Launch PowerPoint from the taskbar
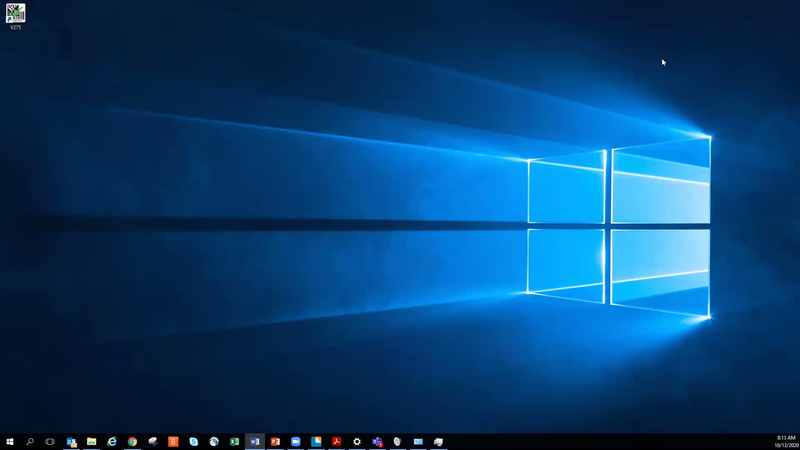The image size is (800, 450). pyautogui.click(x=275, y=442)
